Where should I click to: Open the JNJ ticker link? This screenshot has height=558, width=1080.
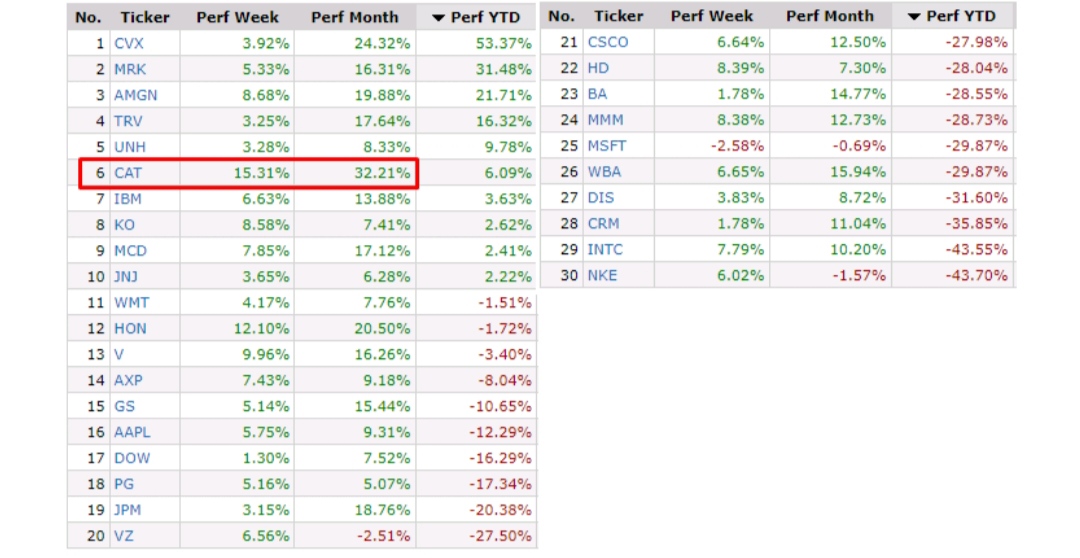coord(126,277)
